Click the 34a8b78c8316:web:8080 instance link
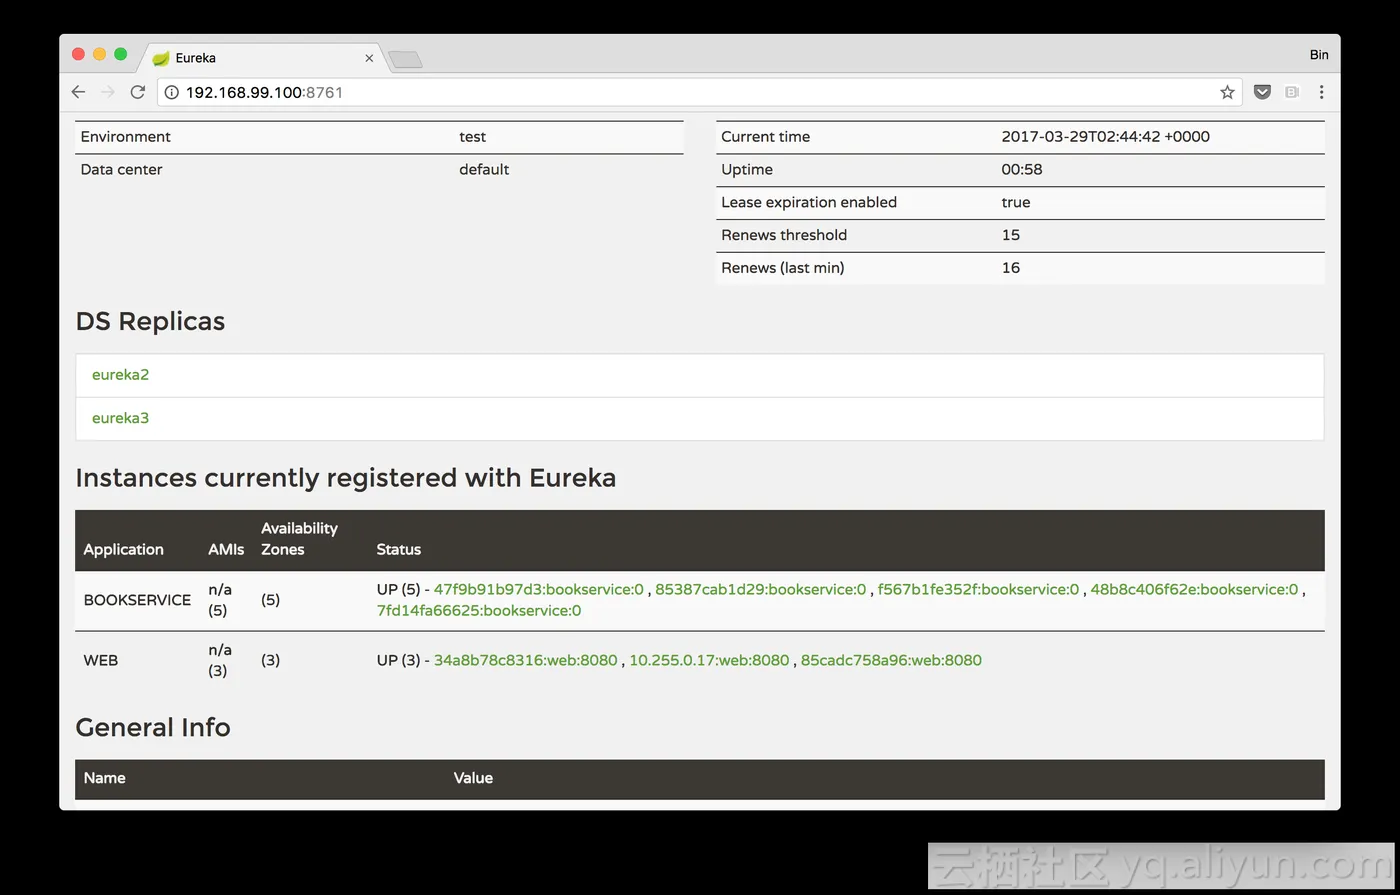The width and height of the screenshot is (1400, 895). 525,660
